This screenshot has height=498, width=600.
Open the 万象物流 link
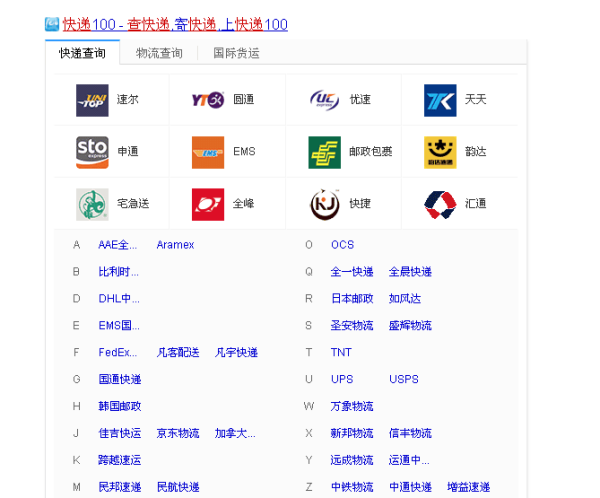click(352, 406)
